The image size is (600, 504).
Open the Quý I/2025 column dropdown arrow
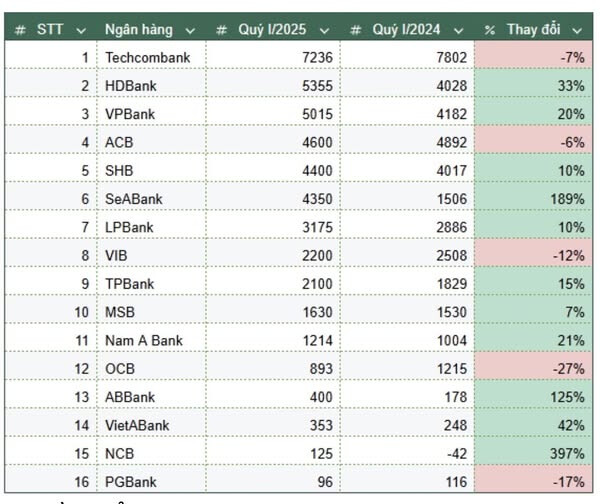tap(325, 29)
